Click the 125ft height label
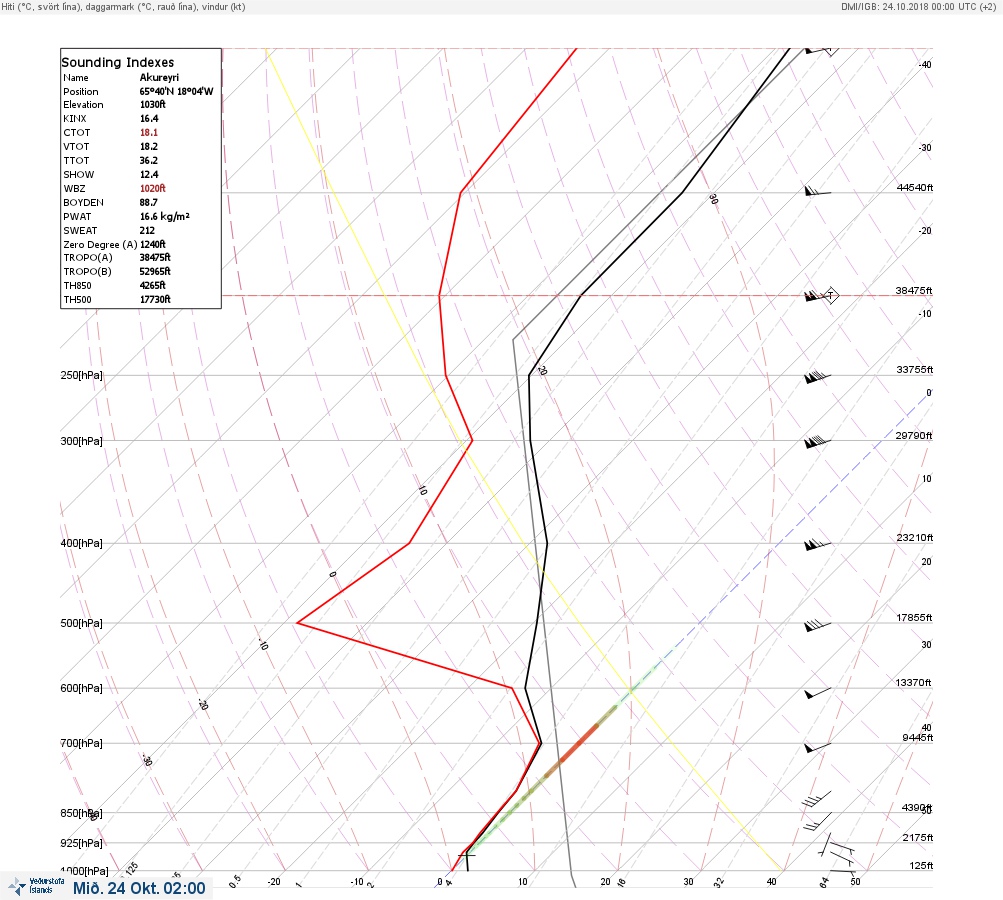 pos(921,865)
